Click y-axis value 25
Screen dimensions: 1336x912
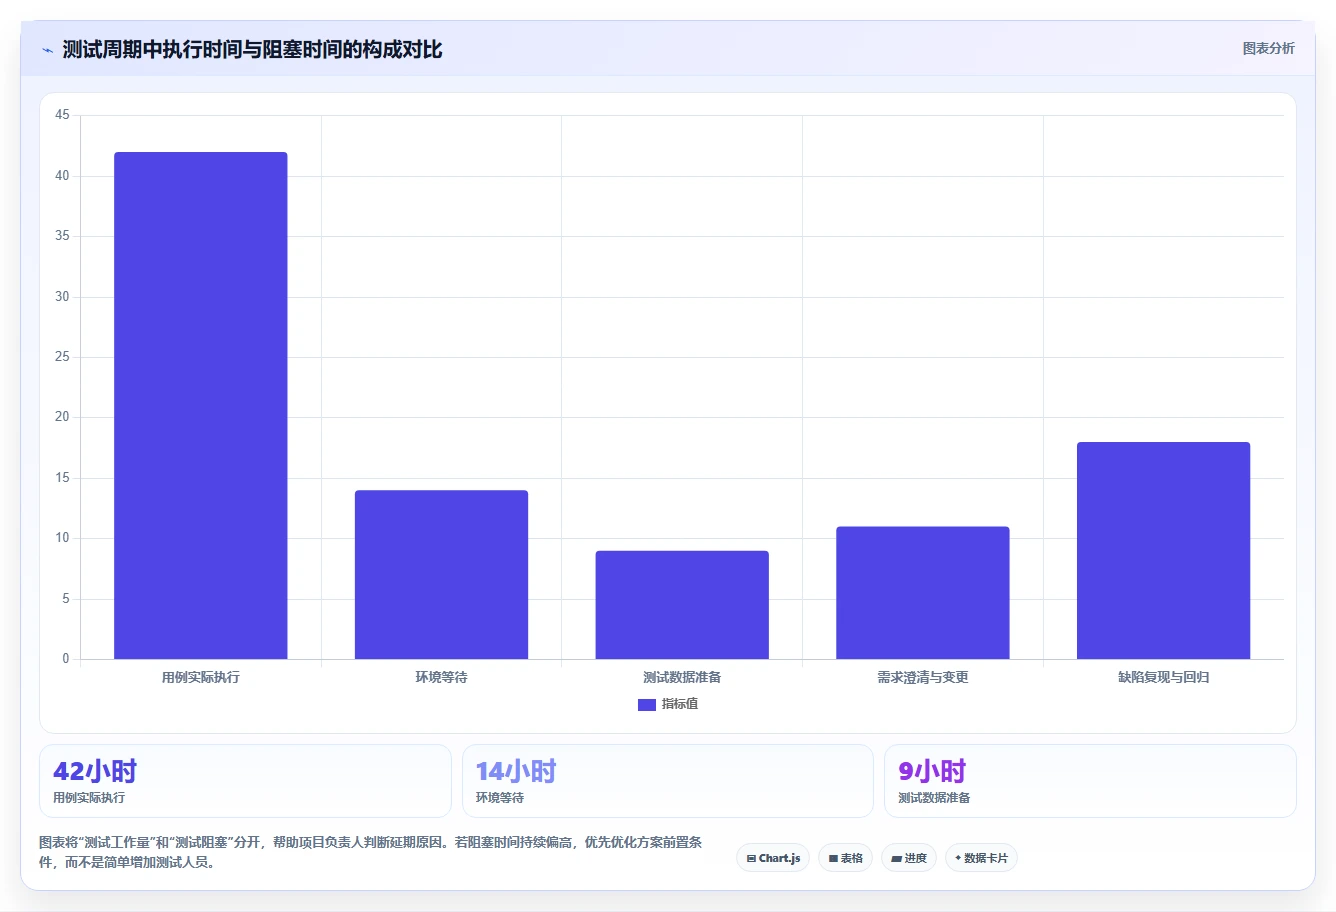click(62, 357)
